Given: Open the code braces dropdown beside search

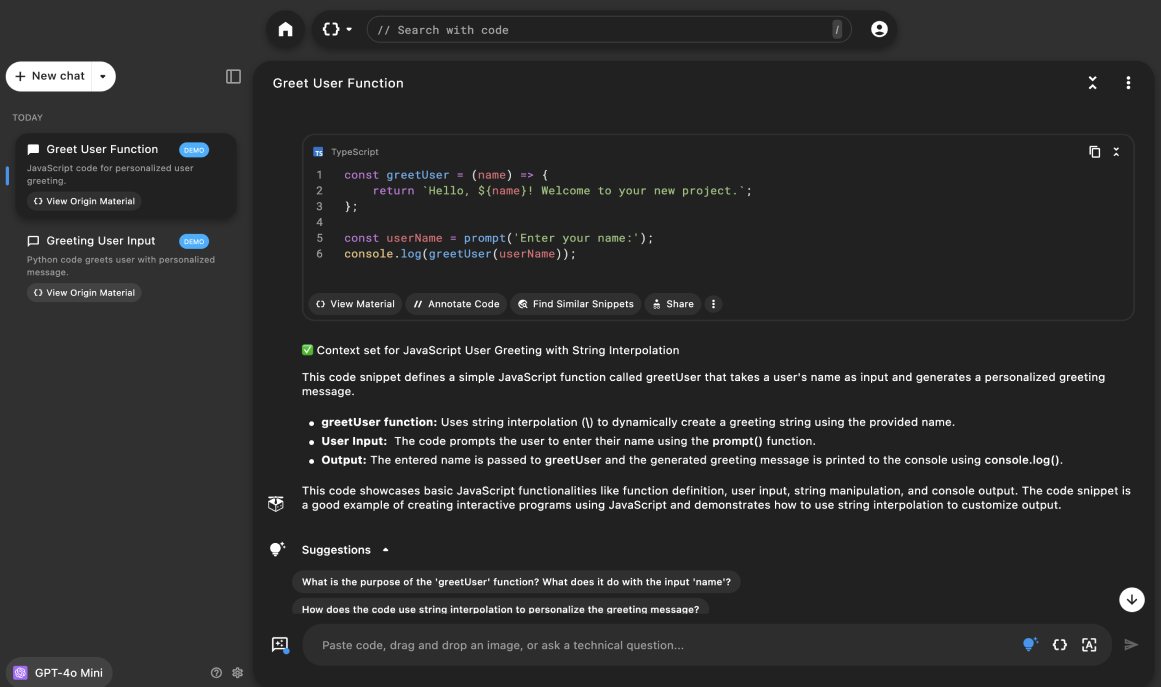Looking at the screenshot, I should click(x=337, y=30).
